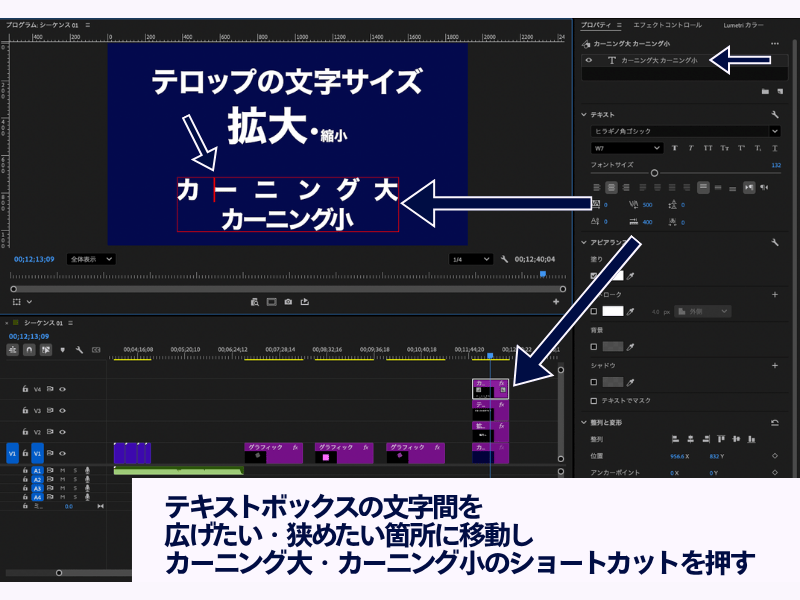Click the program monitor settings wrench icon
Image resolution: width=800 pixels, height=600 pixels.
(x=505, y=259)
